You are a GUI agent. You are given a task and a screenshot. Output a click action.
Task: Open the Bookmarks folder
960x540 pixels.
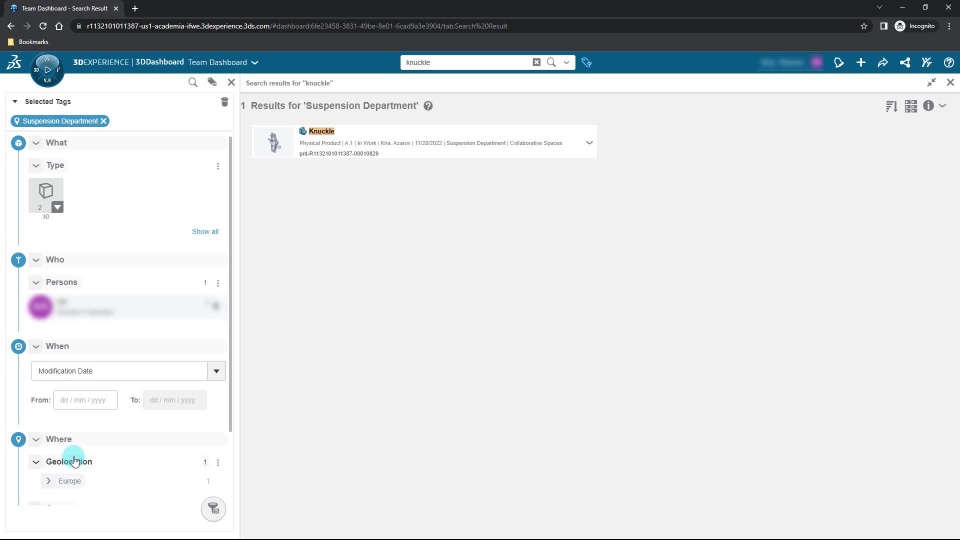tap(28, 42)
